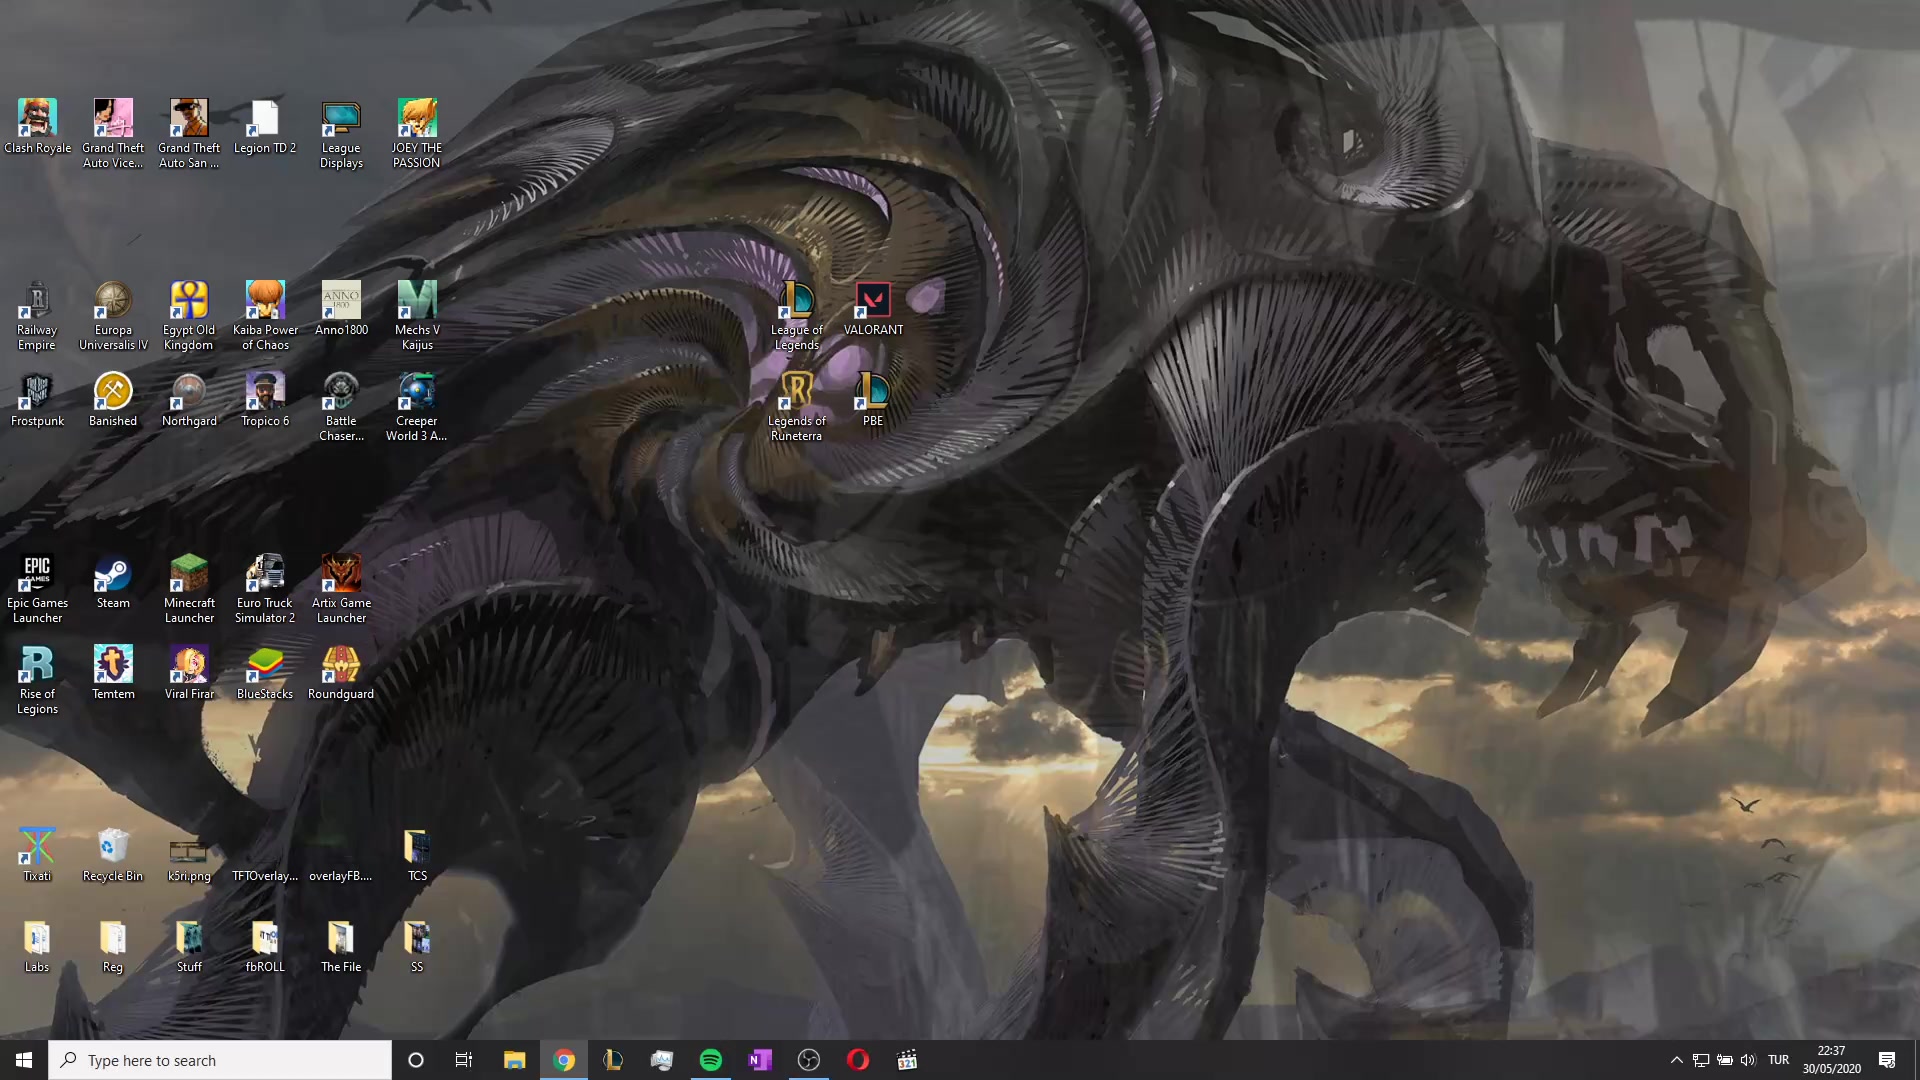Click the Kaiba Power of Chaos icon
The width and height of the screenshot is (1920, 1080).
tap(265, 316)
